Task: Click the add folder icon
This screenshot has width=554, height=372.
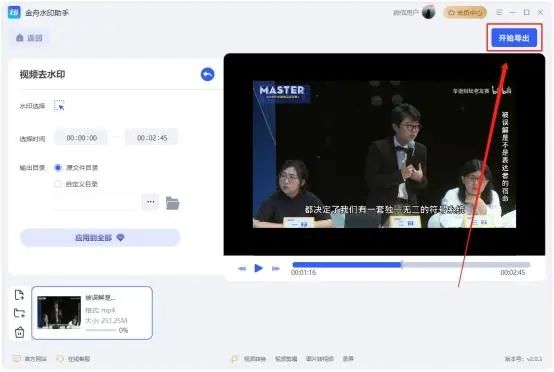Action: pyautogui.click(x=19, y=313)
